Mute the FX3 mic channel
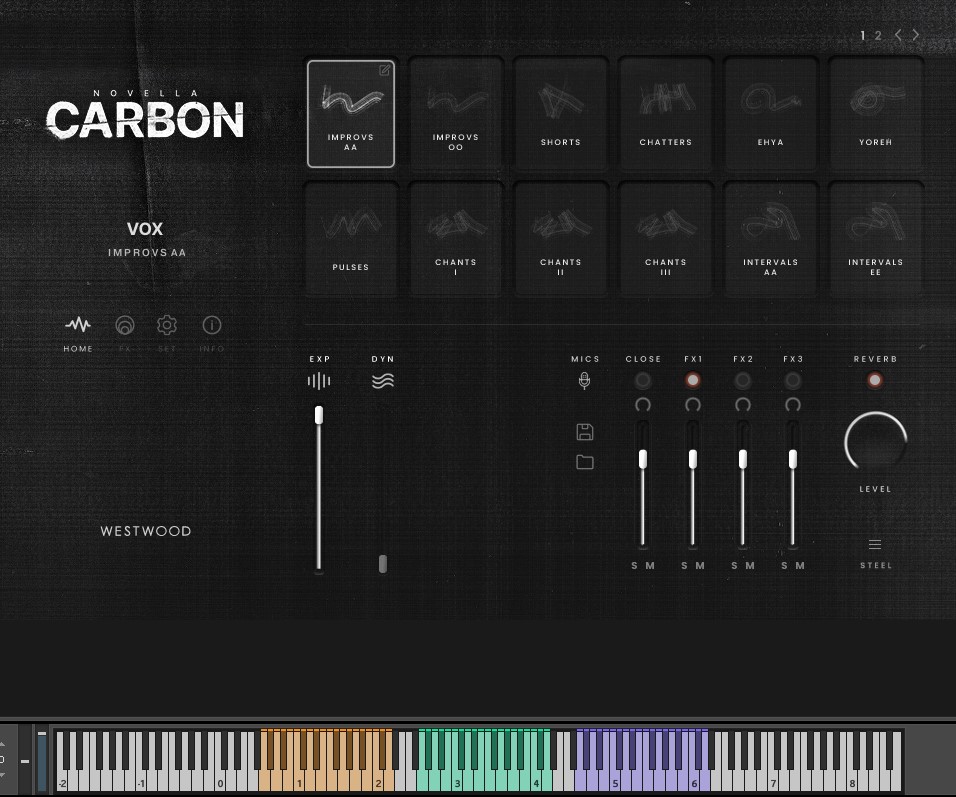The height and width of the screenshot is (797, 956). 799,565
